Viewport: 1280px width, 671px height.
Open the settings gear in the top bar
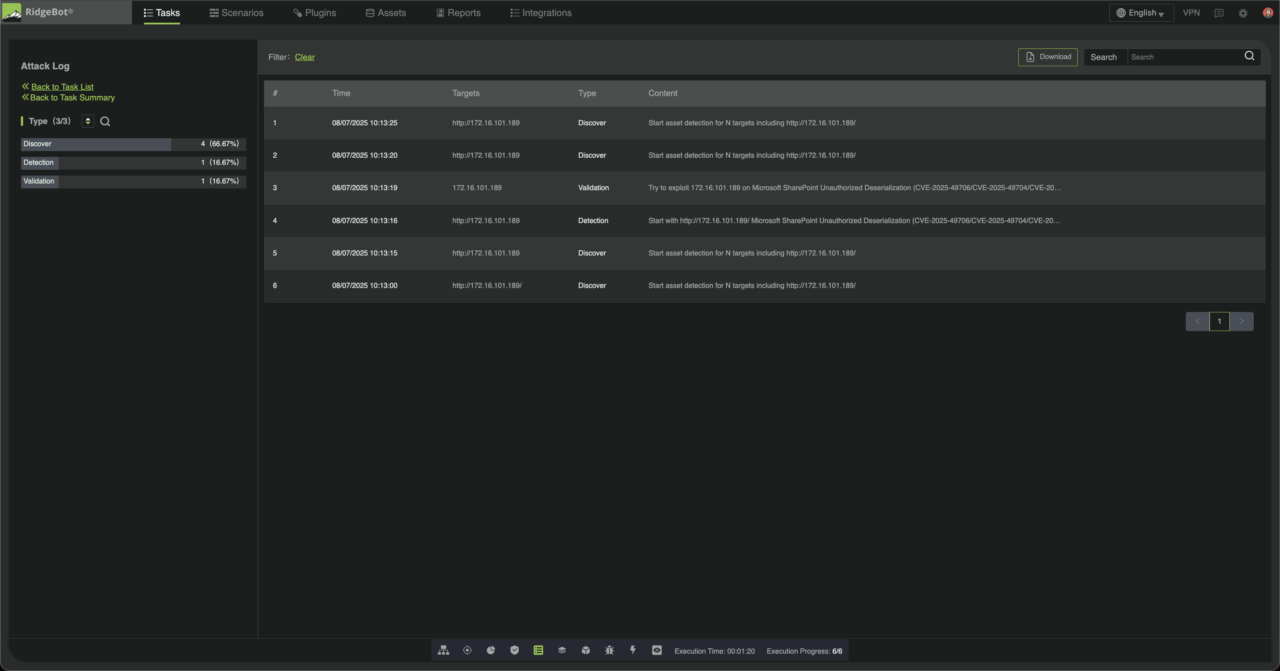1242,12
